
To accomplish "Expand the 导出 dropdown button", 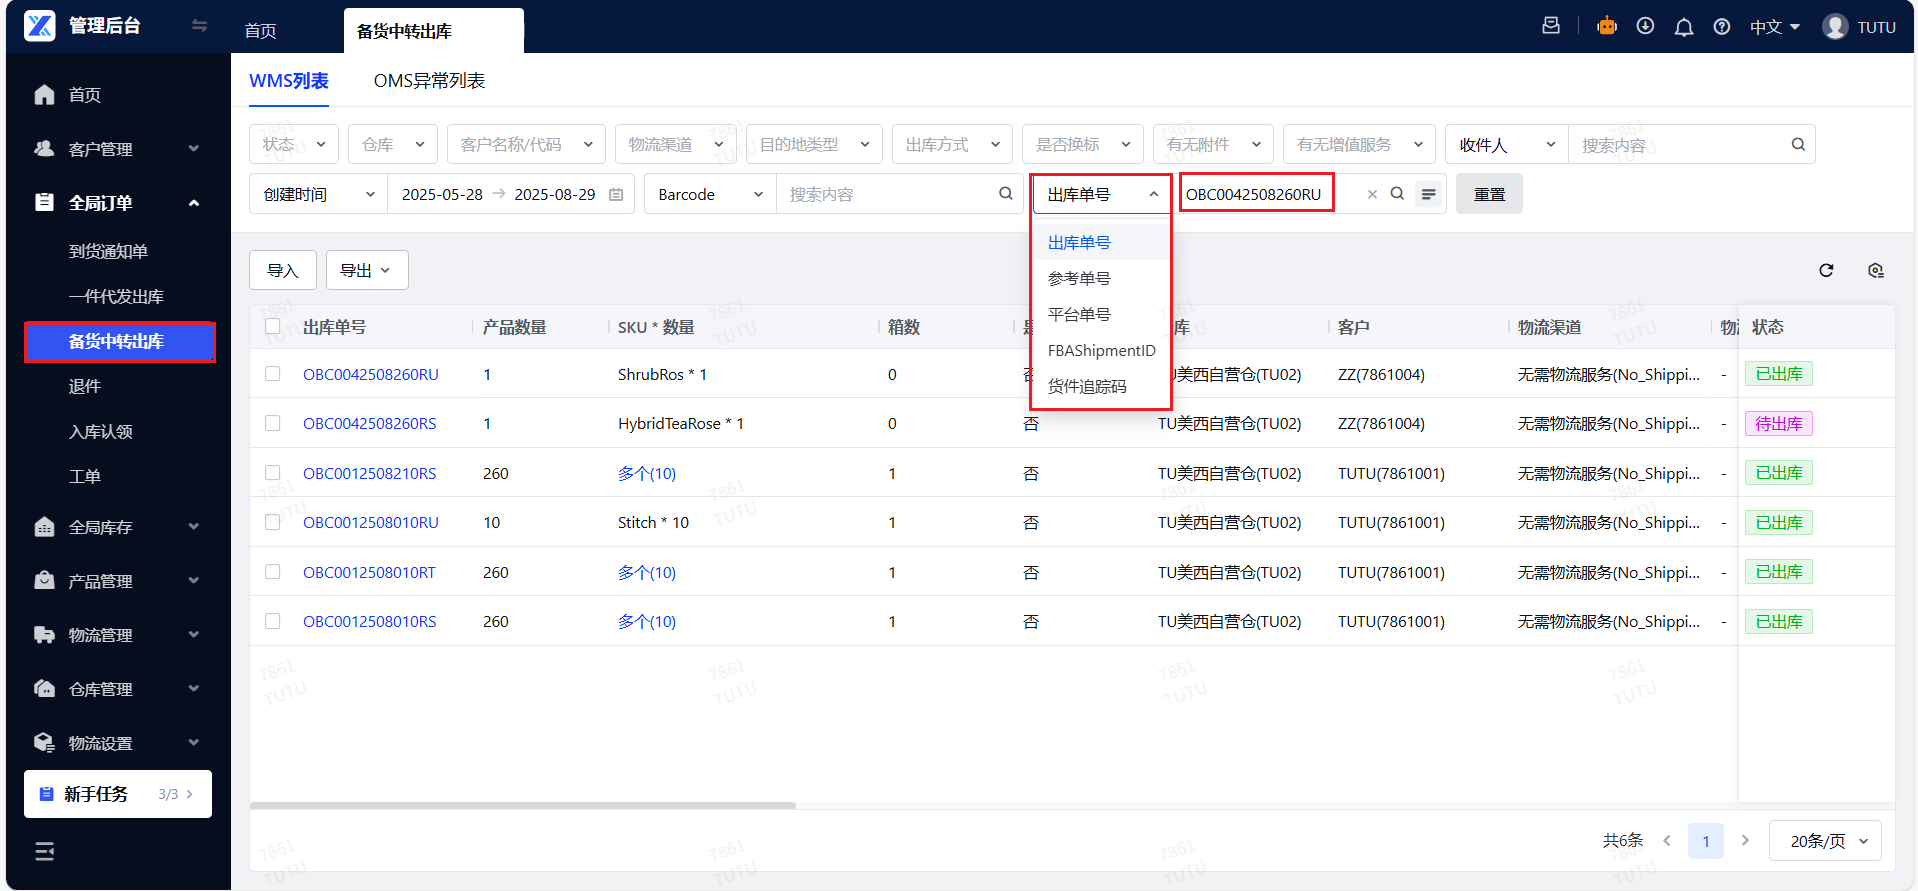I will pos(366,270).
